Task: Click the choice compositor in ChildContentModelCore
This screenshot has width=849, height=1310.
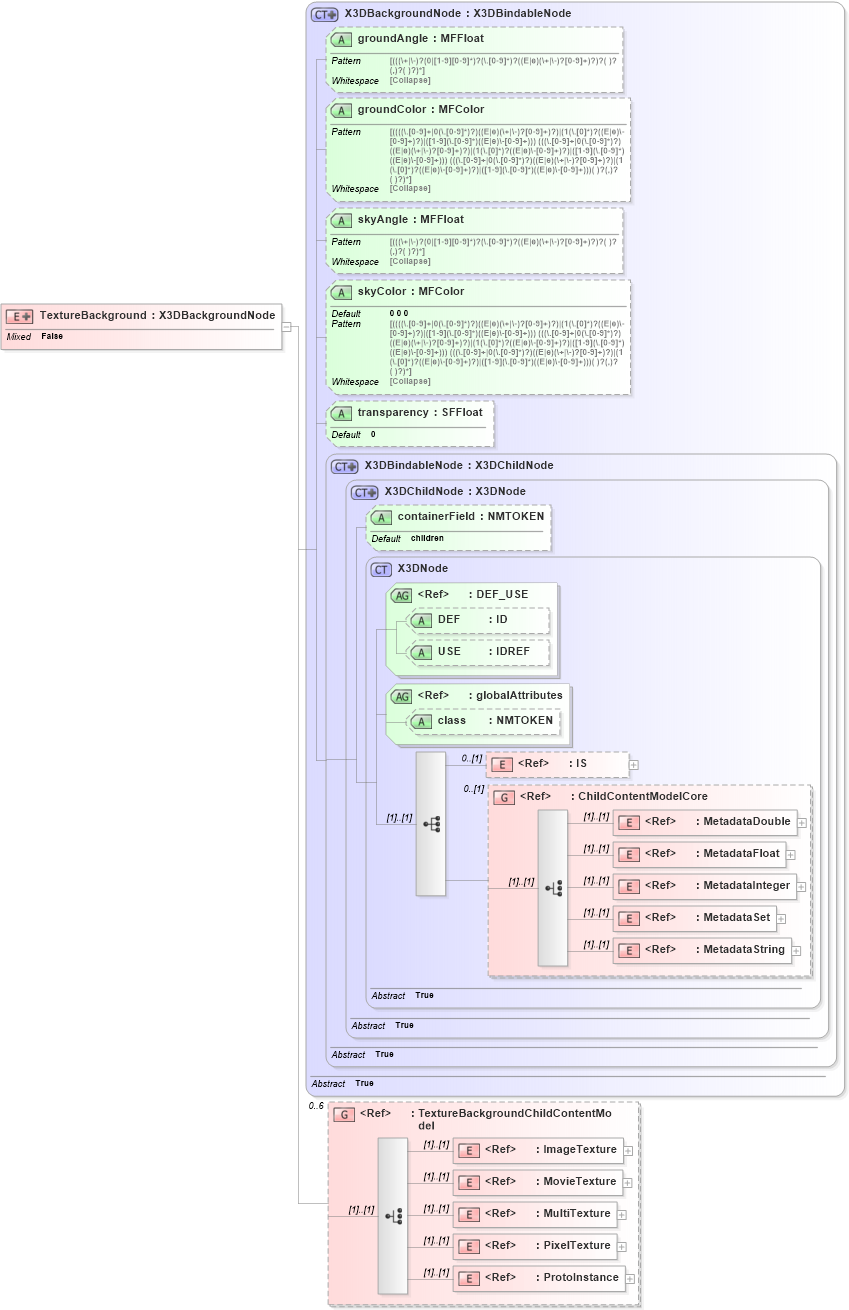Action: point(553,888)
